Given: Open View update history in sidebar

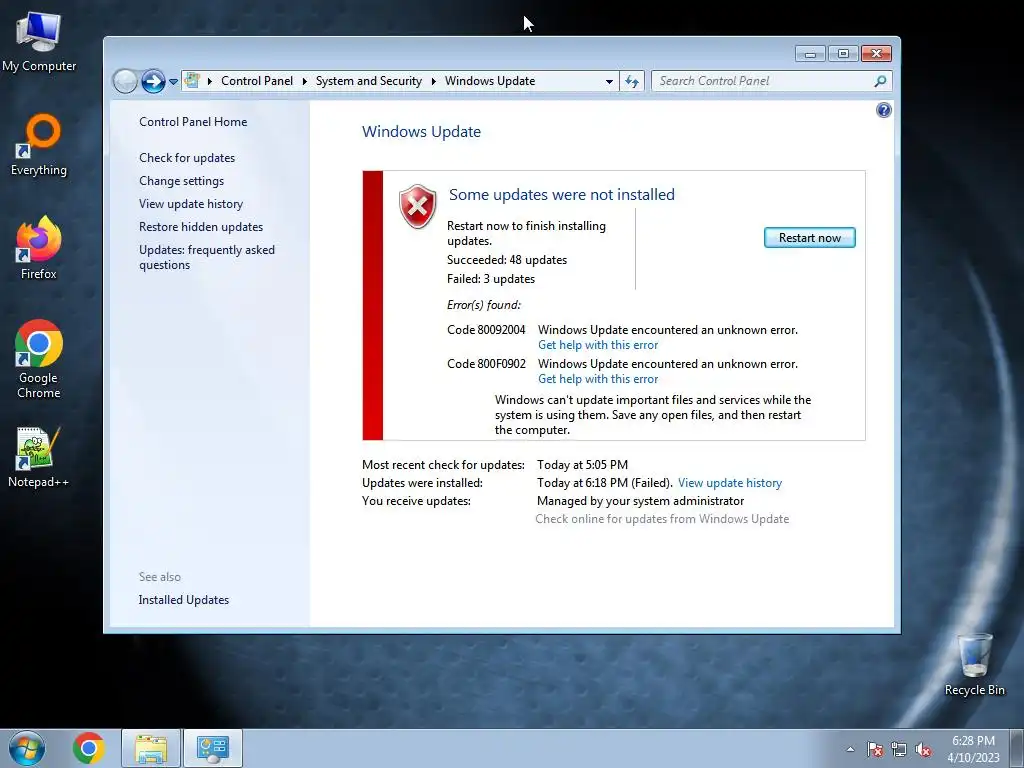Looking at the screenshot, I should click(191, 204).
